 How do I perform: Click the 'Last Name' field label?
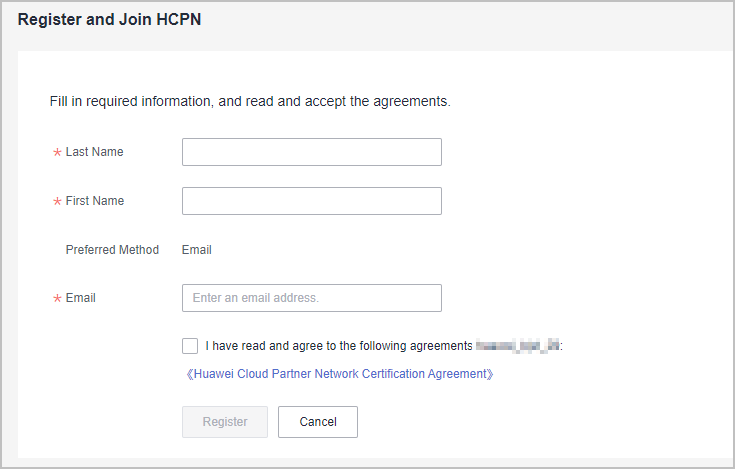[x=94, y=152]
